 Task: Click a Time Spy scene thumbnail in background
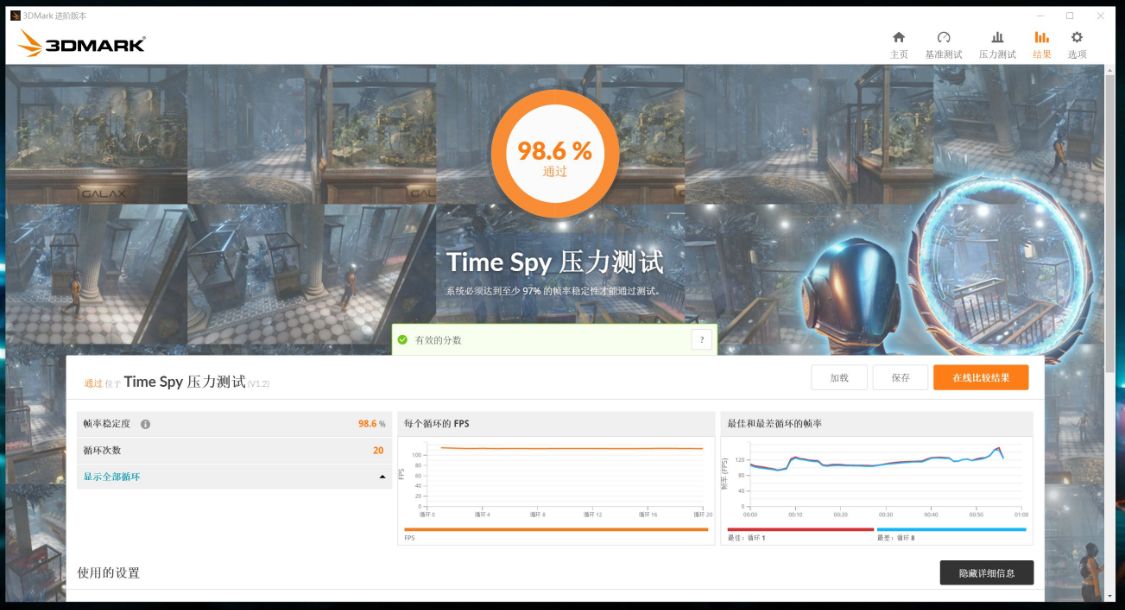[x=95, y=130]
